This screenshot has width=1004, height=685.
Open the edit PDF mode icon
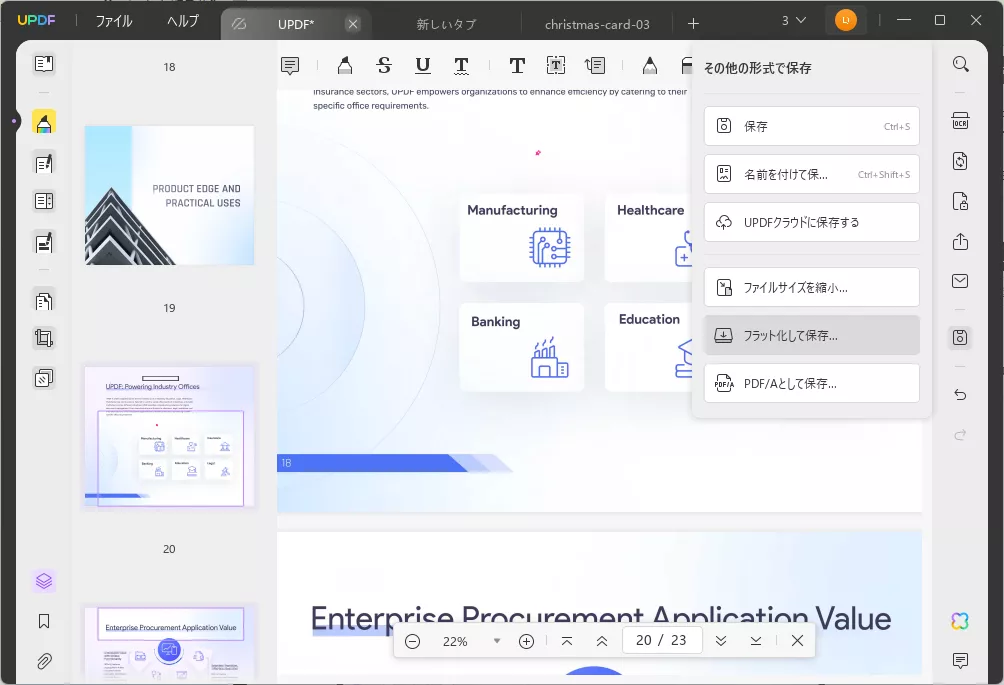(44, 164)
